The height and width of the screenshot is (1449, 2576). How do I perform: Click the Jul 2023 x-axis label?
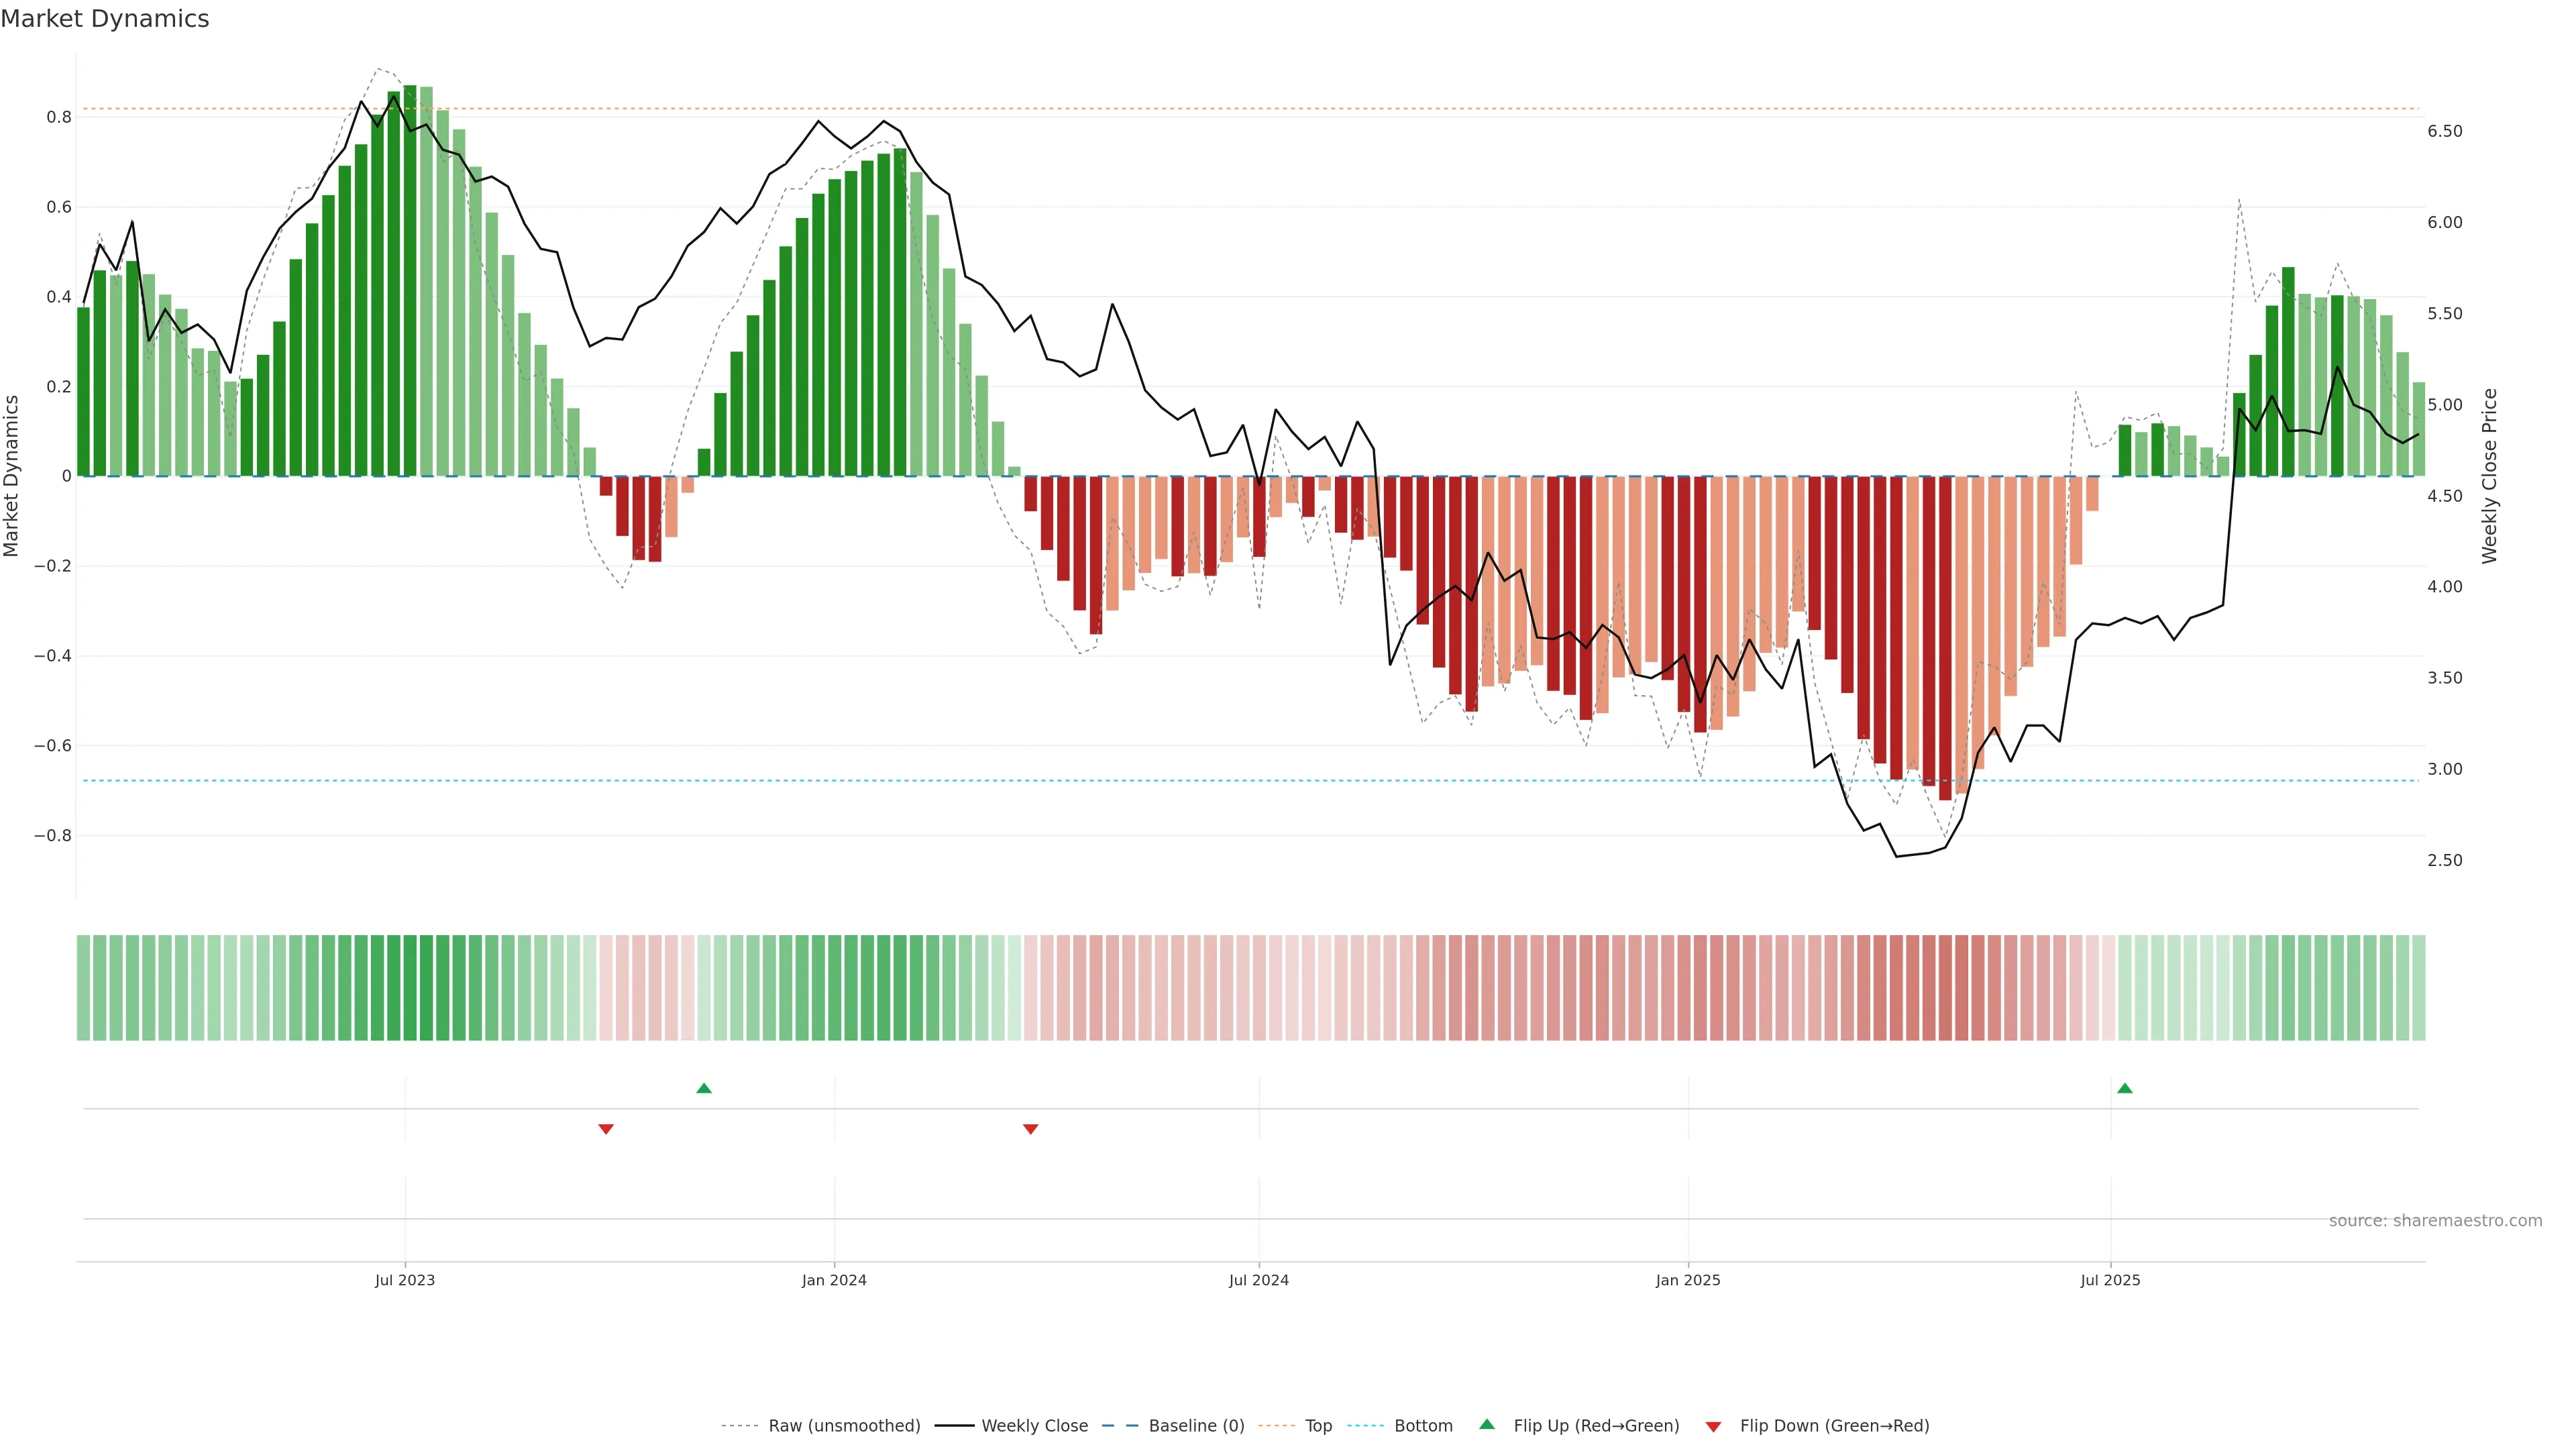404,1280
